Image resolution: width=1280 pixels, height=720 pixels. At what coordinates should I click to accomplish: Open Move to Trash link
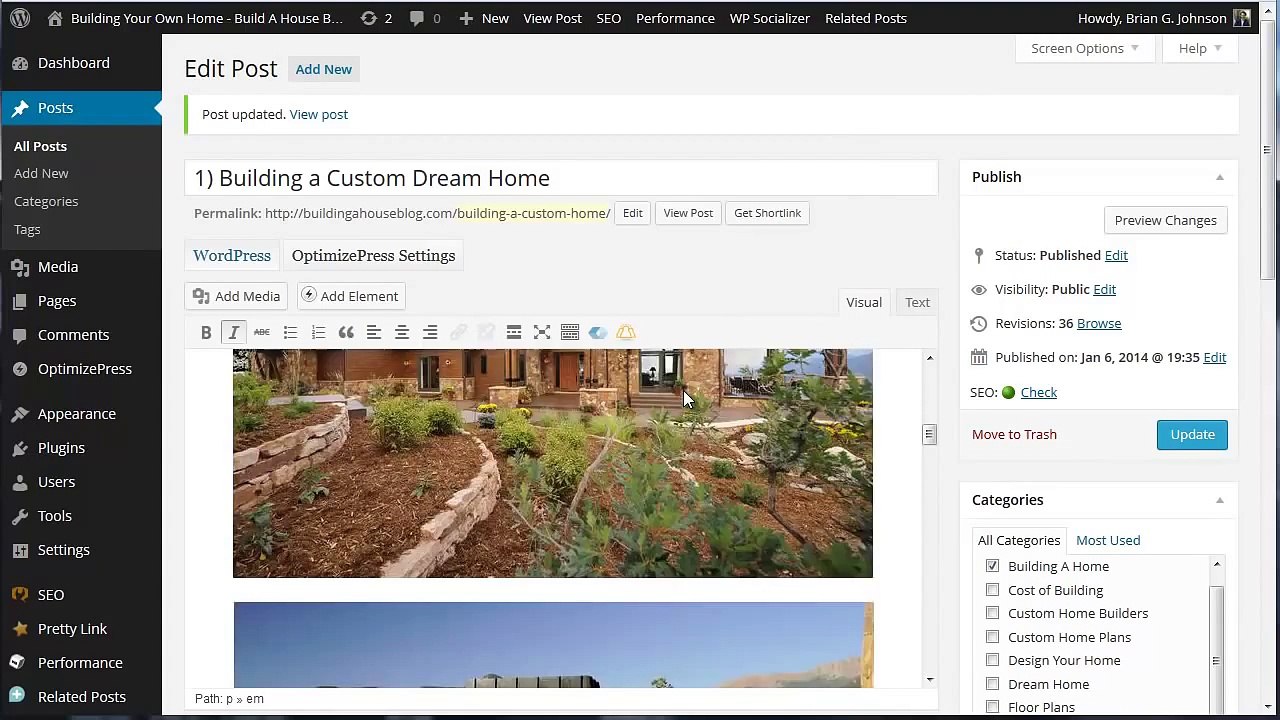point(1014,434)
